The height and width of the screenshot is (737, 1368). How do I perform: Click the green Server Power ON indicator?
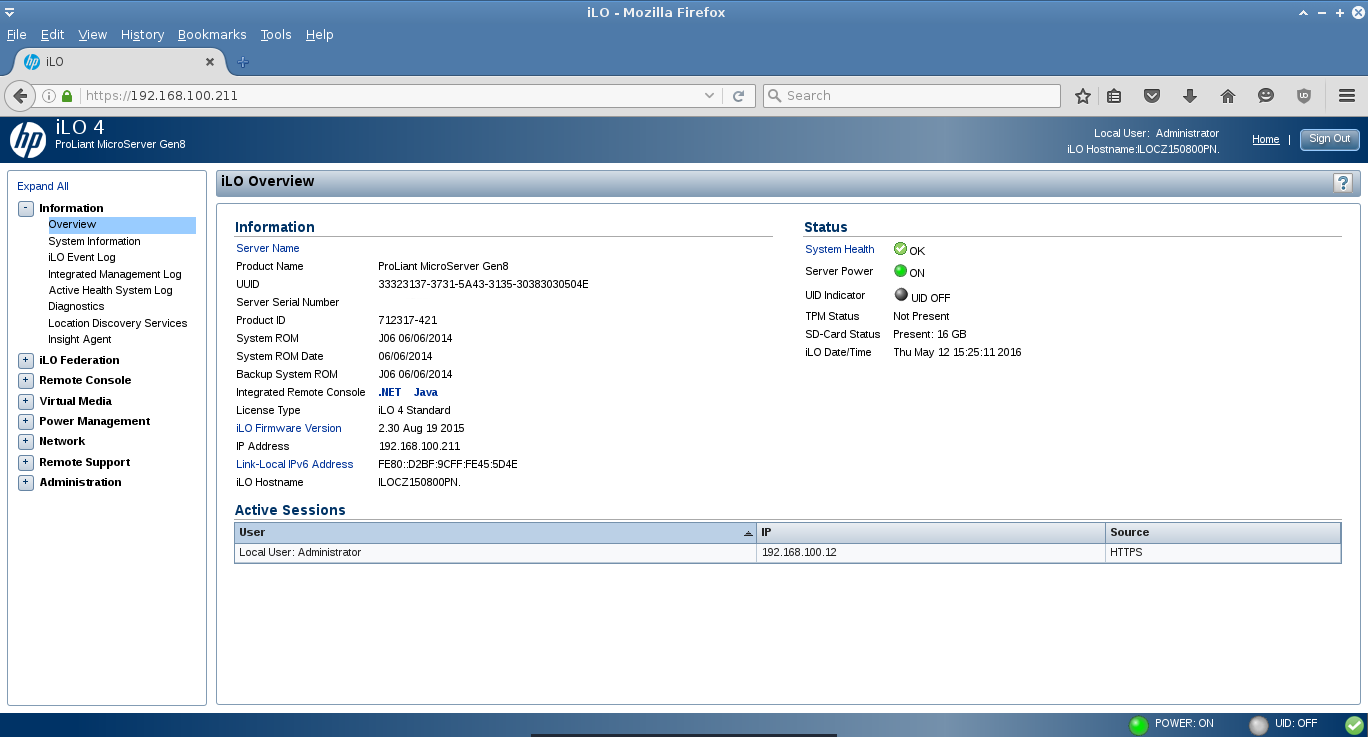[x=900, y=271]
